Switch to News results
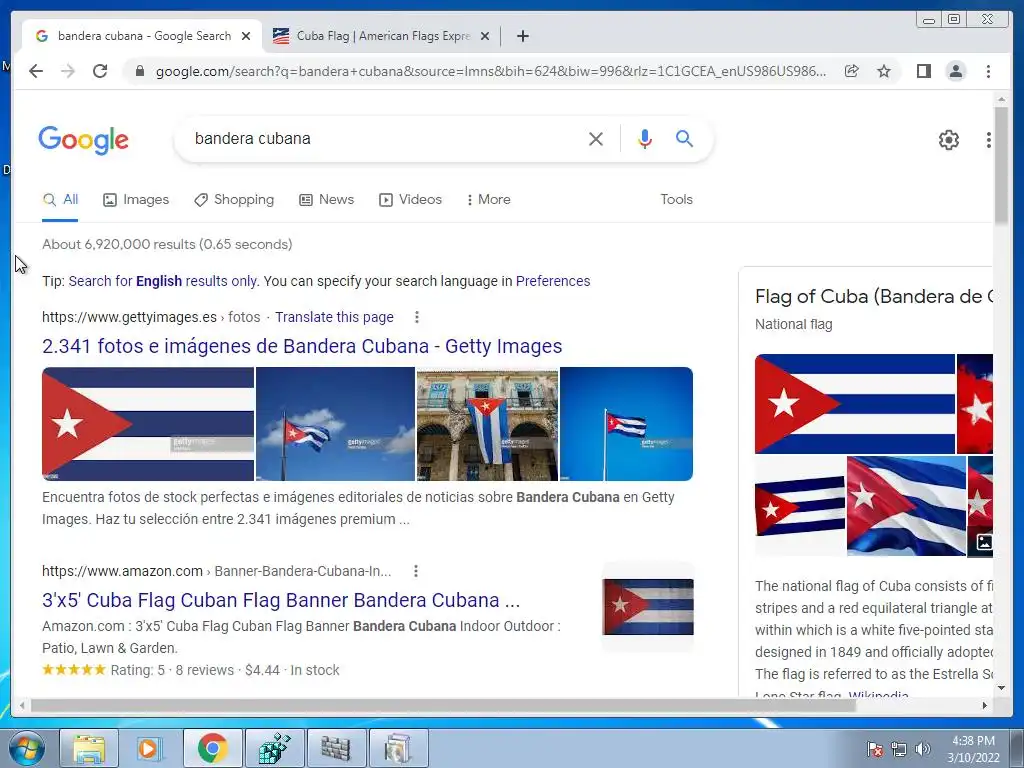1024x768 pixels. tap(327, 200)
